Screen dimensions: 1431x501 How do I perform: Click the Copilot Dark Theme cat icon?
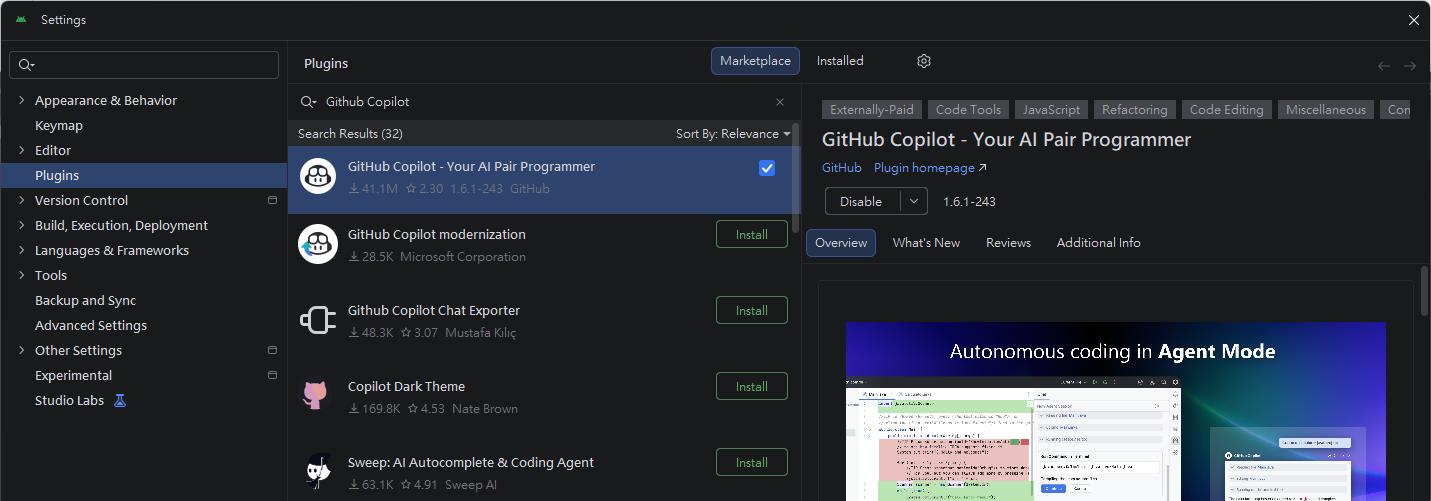(x=315, y=396)
